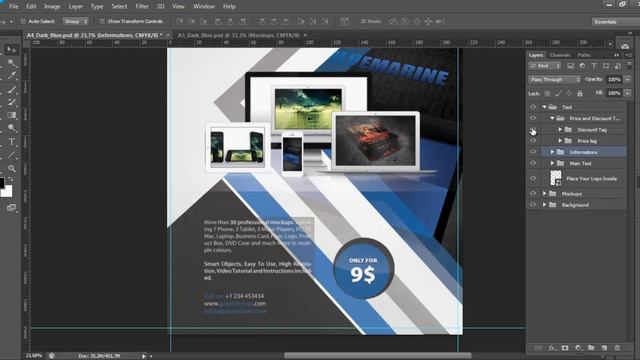The height and width of the screenshot is (360, 640).
Task: Lock all padlock icon
Action: (580, 93)
